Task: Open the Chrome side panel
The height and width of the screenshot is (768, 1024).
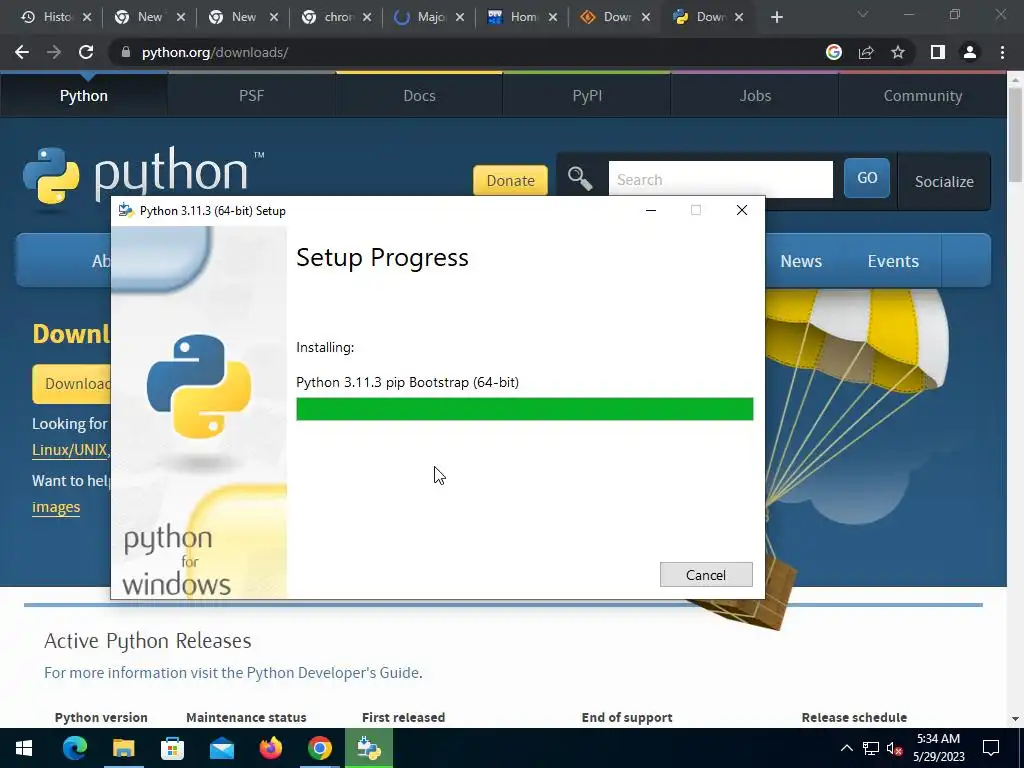Action: (x=938, y=52)
